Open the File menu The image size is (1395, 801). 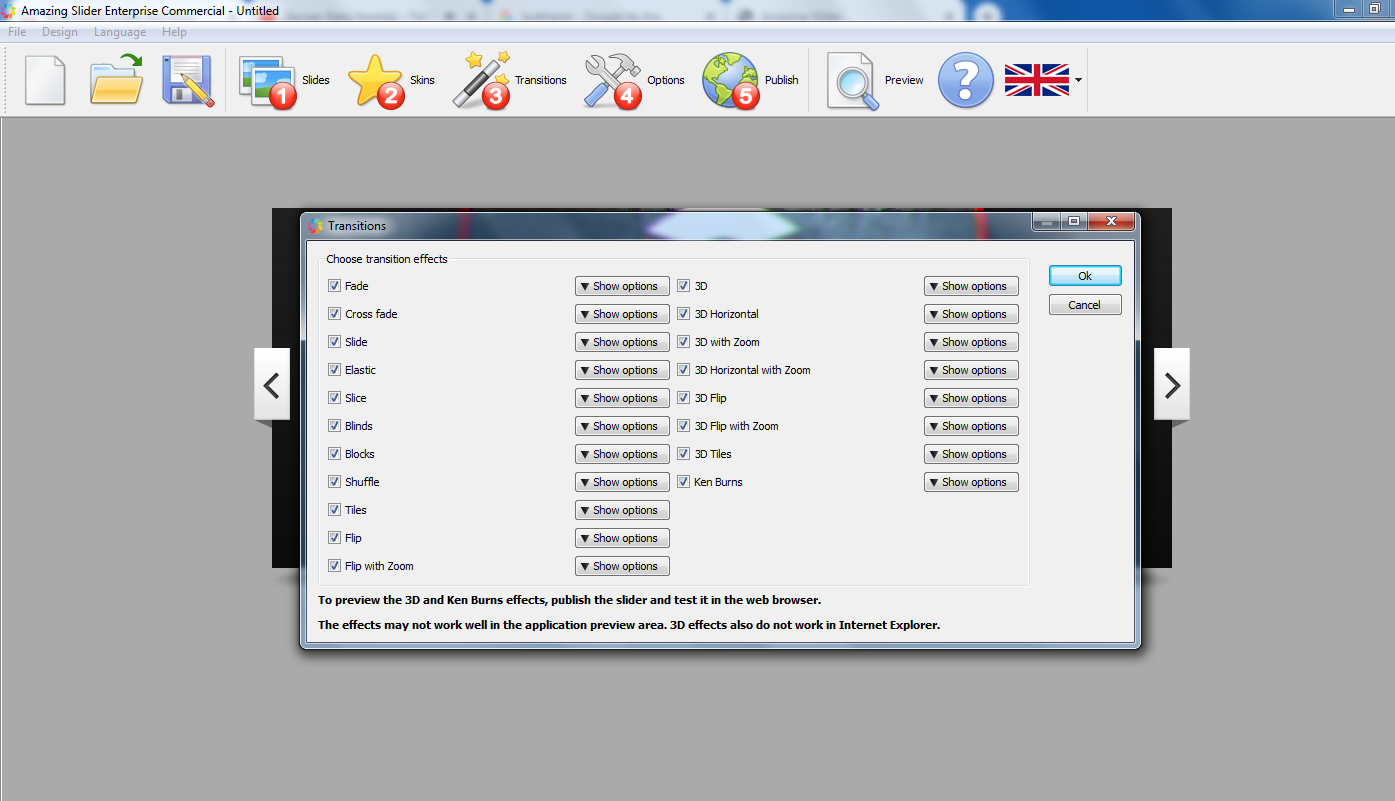pos(17,32)
